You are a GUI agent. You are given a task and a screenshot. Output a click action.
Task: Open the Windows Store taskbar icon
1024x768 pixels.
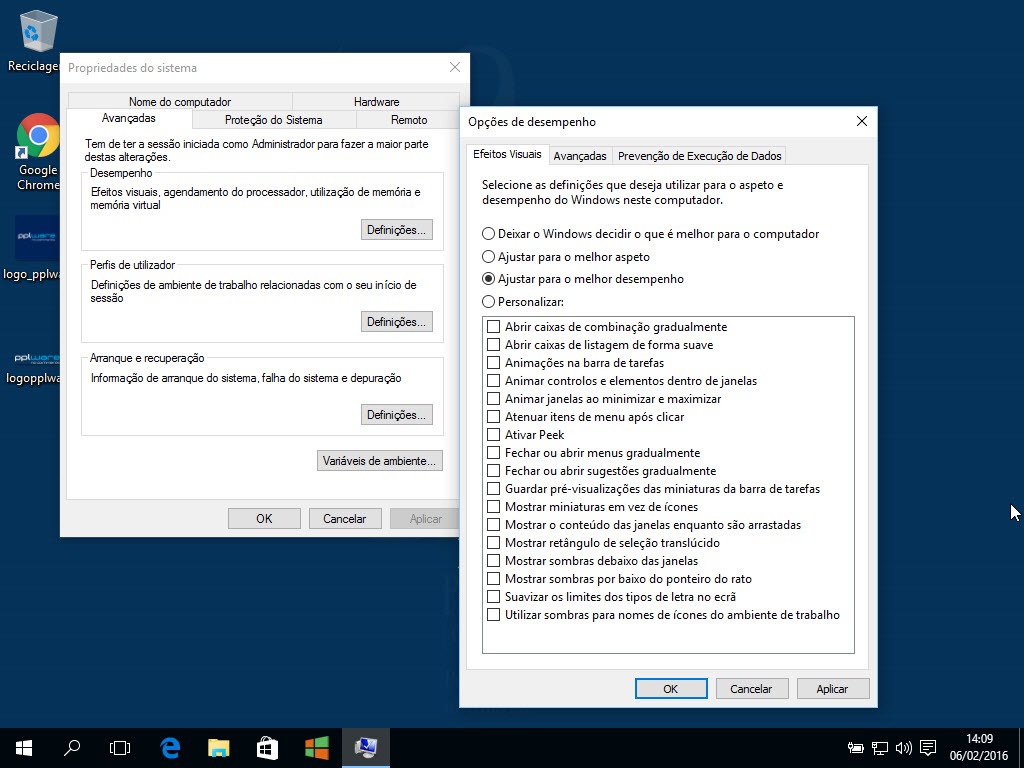pyautogui.click(x=267, y=747)
